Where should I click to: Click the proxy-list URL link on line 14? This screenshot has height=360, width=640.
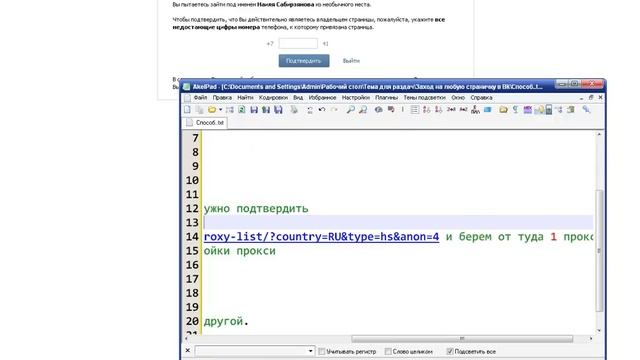point(321,237)
